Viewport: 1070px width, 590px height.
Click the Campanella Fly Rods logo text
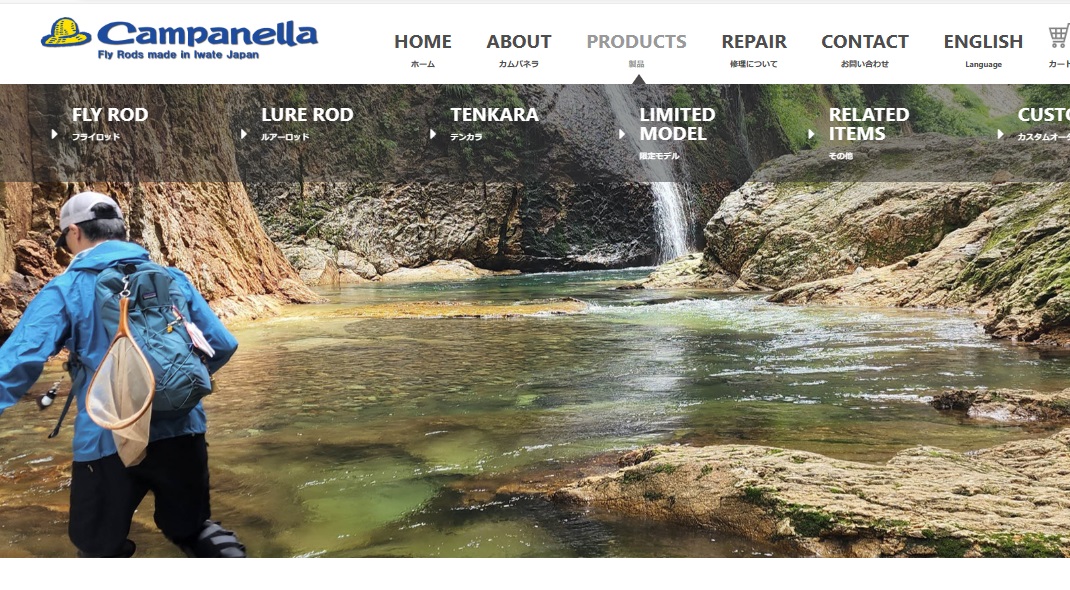click(x=207, y=40)
